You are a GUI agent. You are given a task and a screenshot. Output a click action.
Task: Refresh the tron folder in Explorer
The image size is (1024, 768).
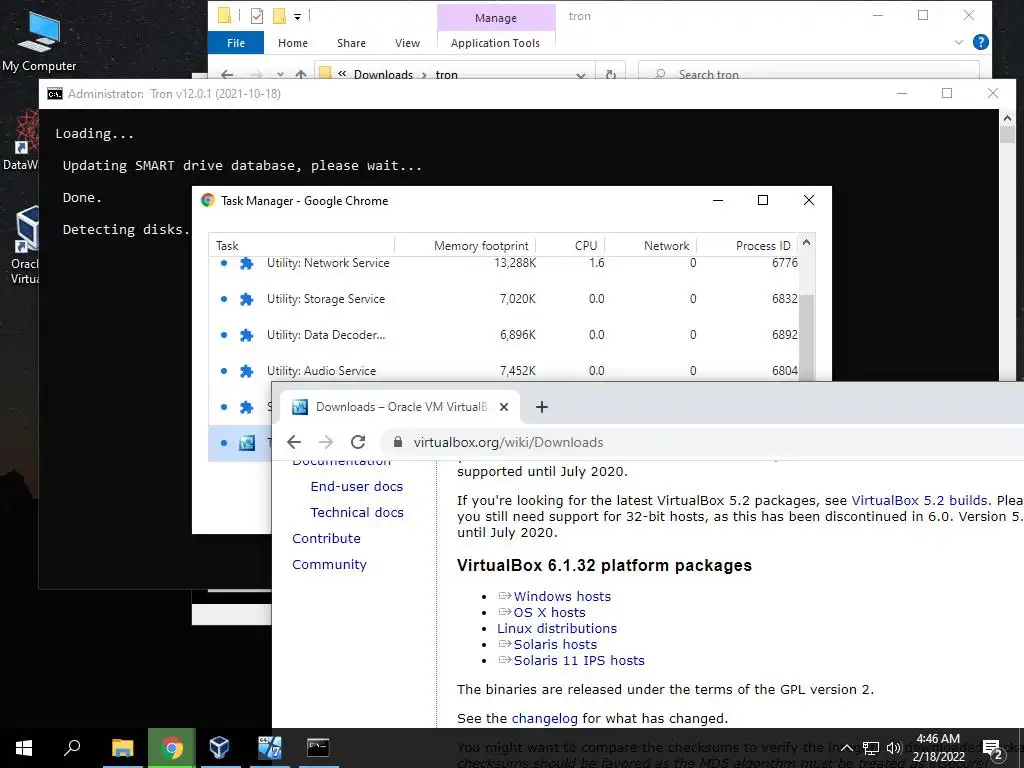coord(611,74)
